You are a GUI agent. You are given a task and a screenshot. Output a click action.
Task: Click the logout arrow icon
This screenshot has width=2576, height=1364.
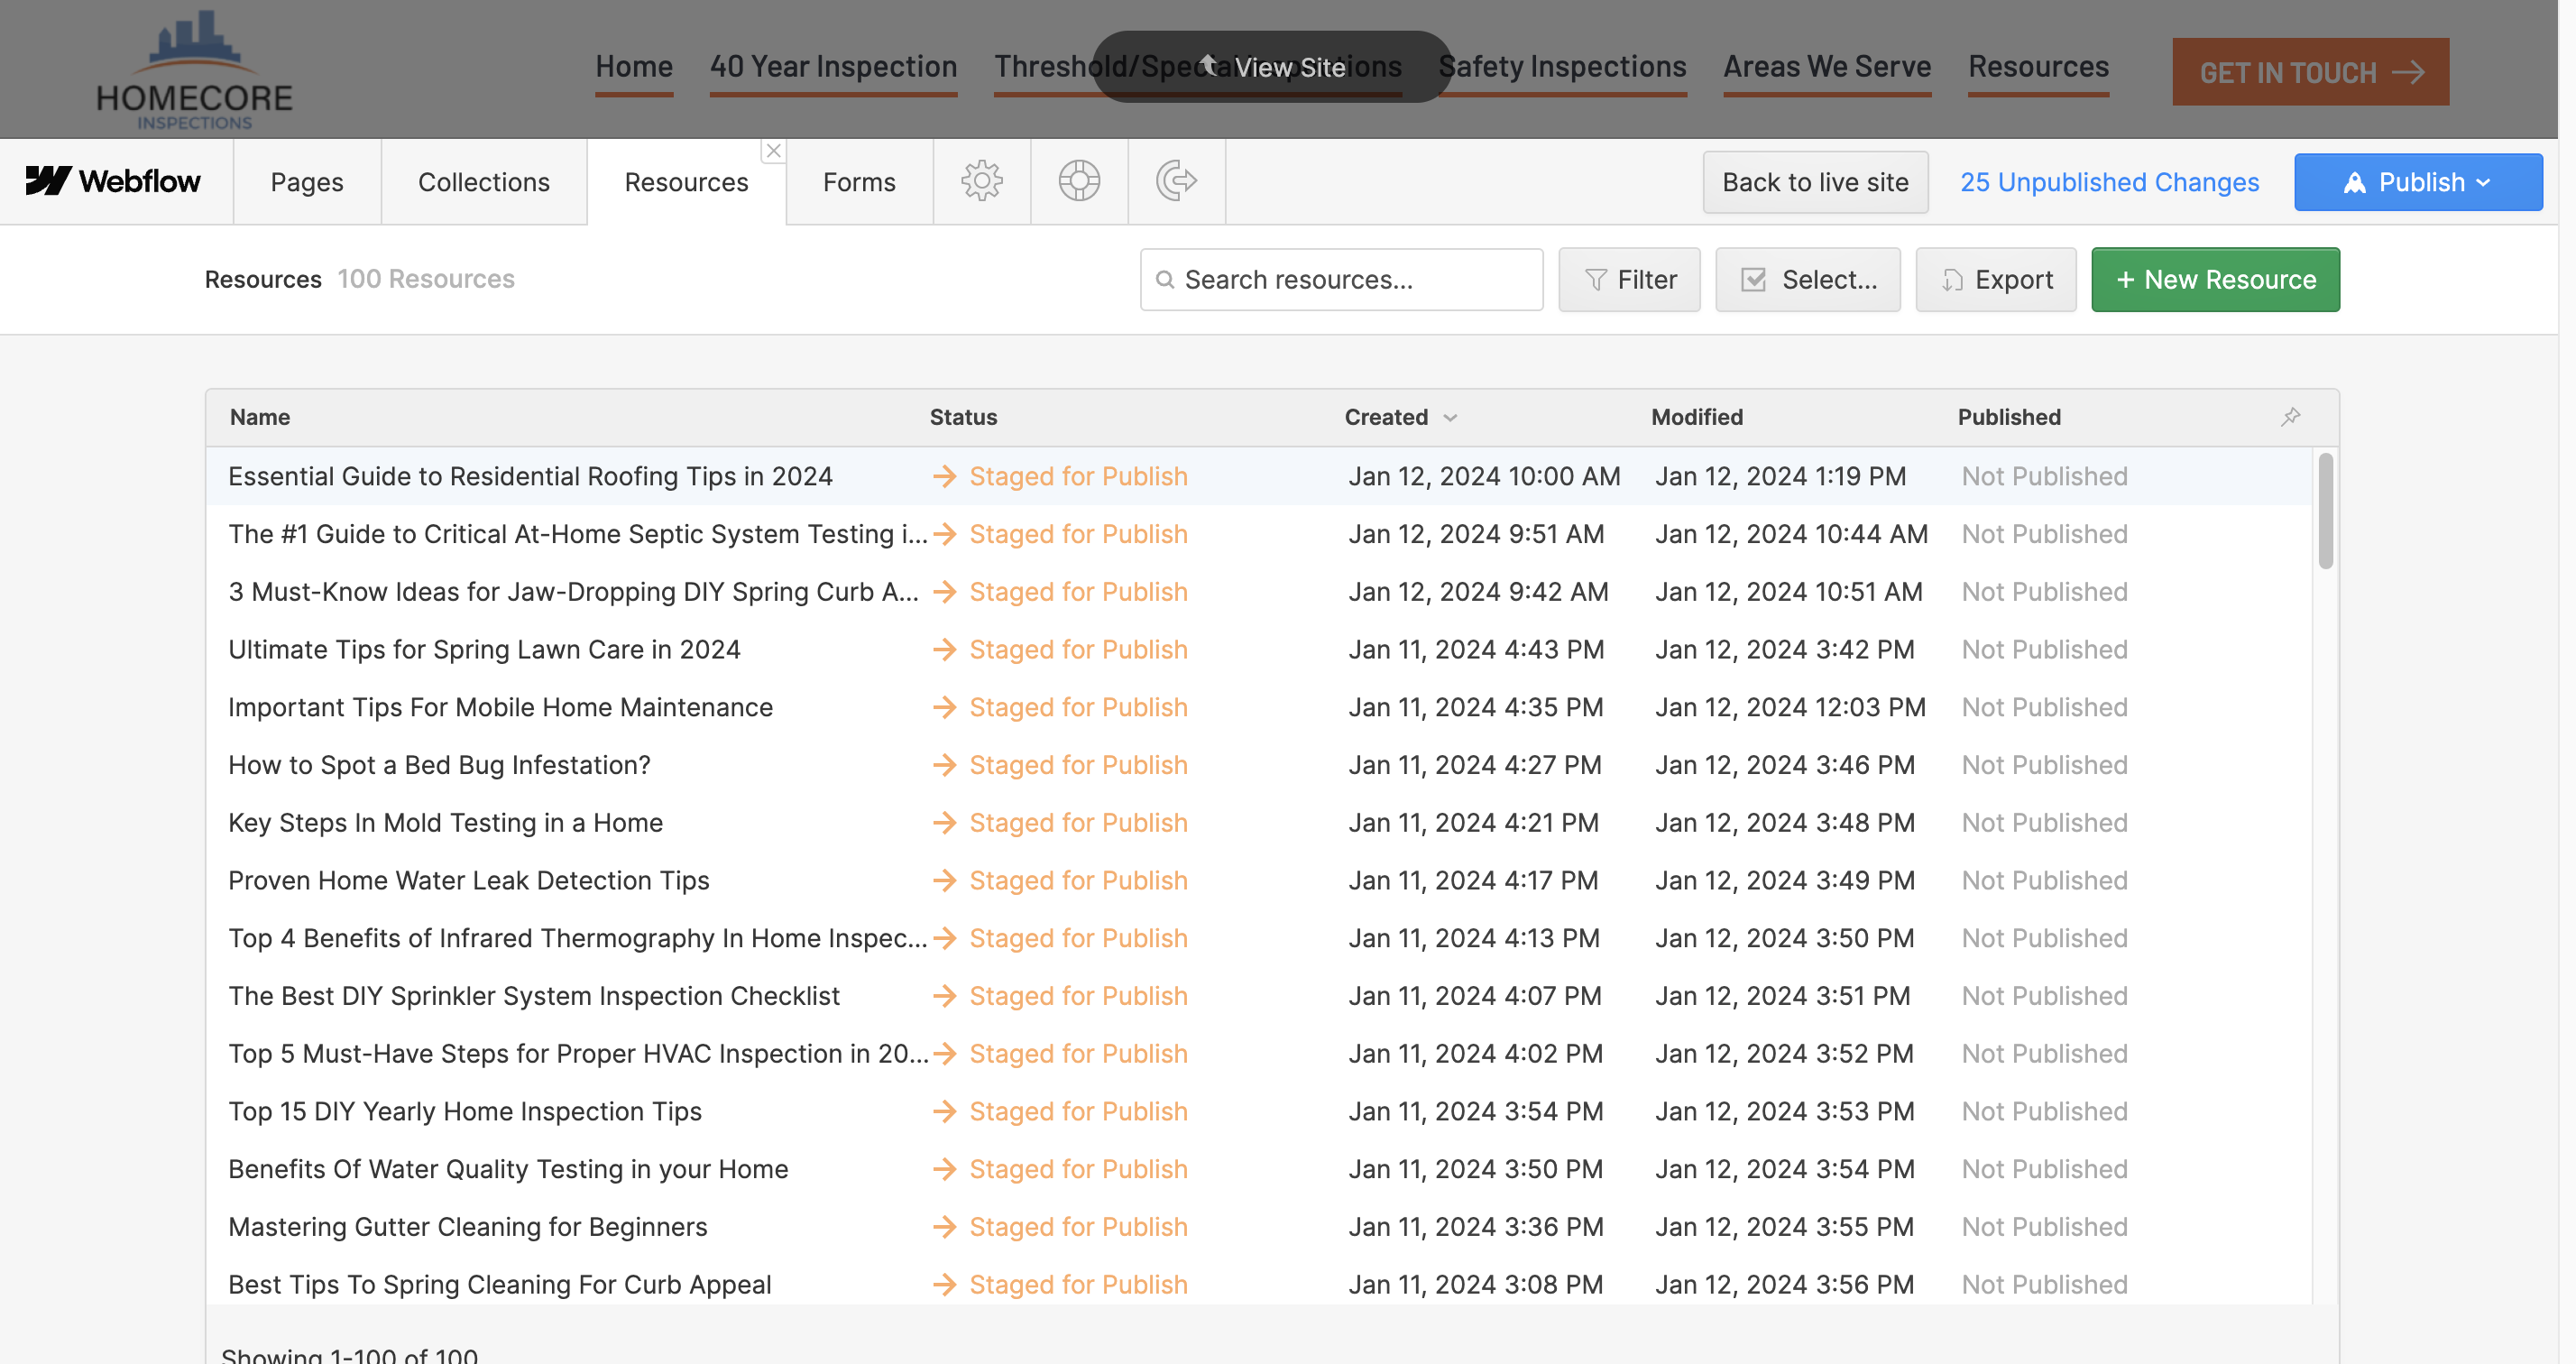point(1176,181)
